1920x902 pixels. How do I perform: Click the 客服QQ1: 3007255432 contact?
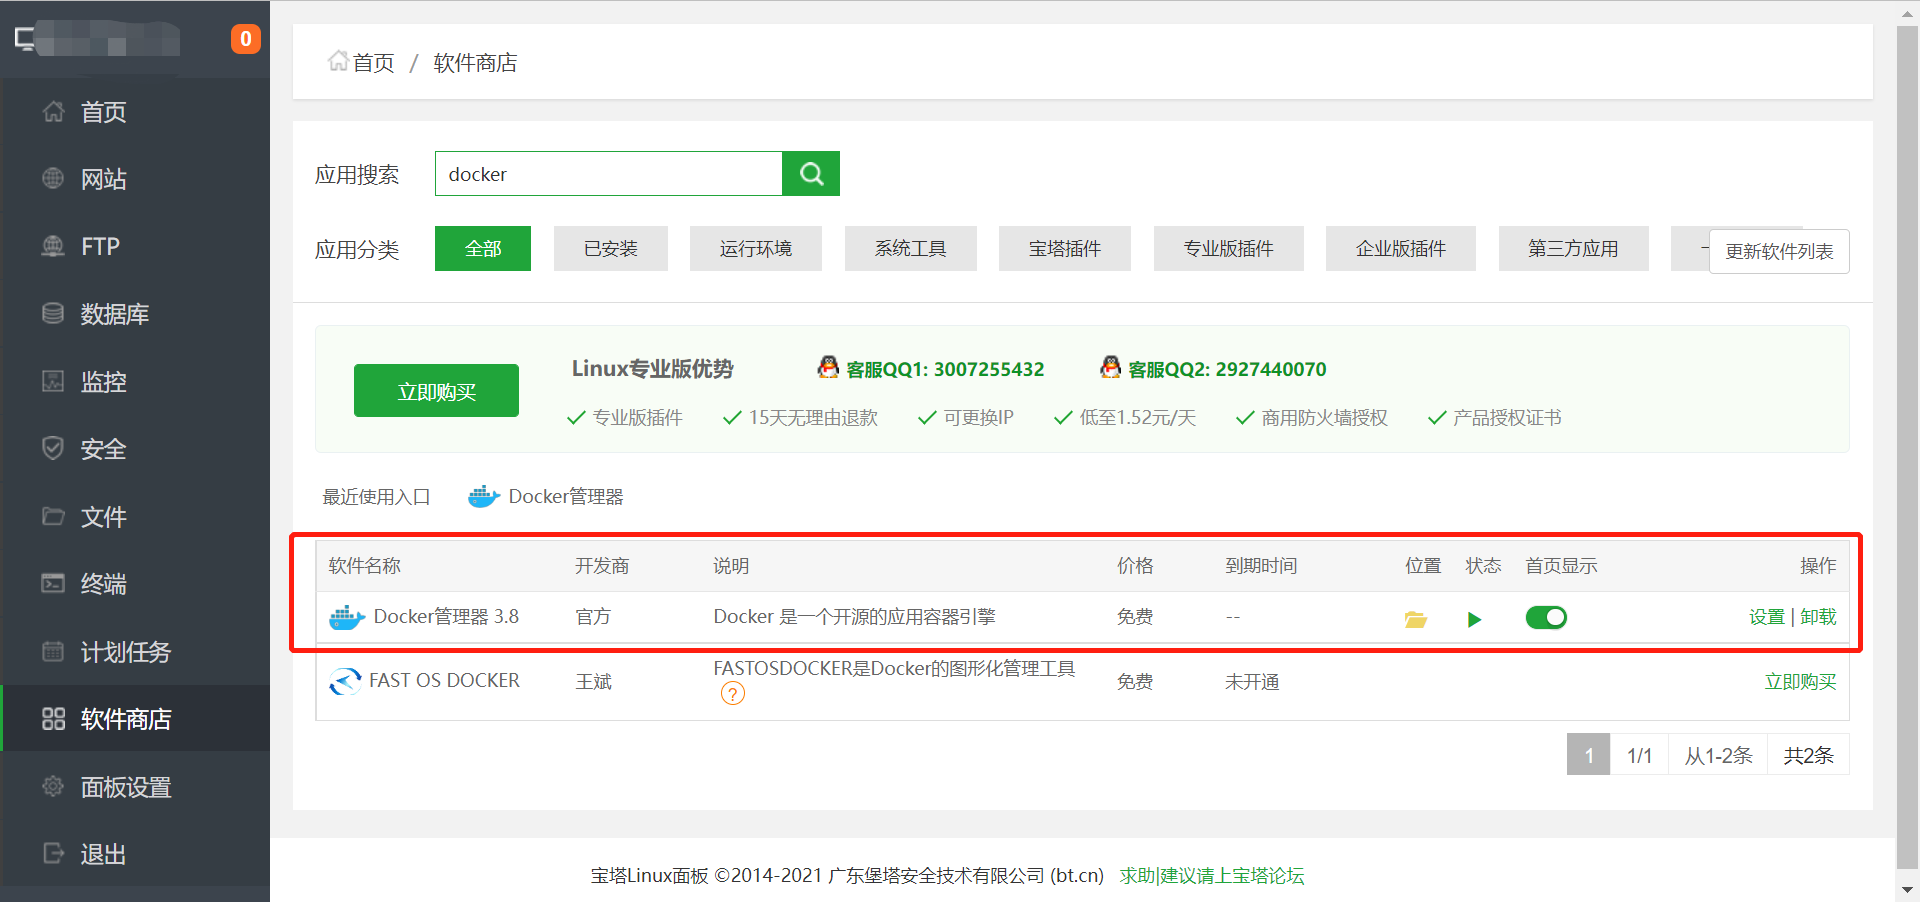click(945, 369)
